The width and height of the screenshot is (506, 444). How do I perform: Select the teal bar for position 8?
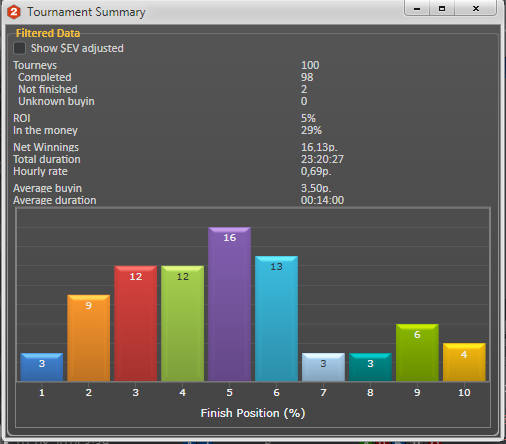point(370,367)
